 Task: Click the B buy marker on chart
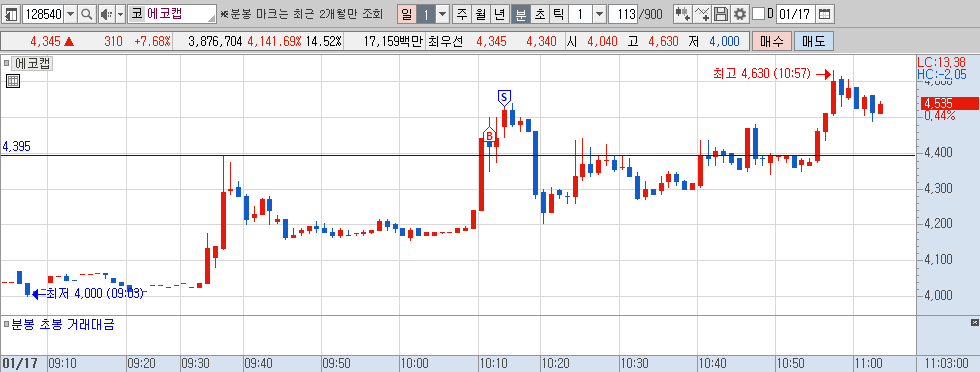pos(489,134)
